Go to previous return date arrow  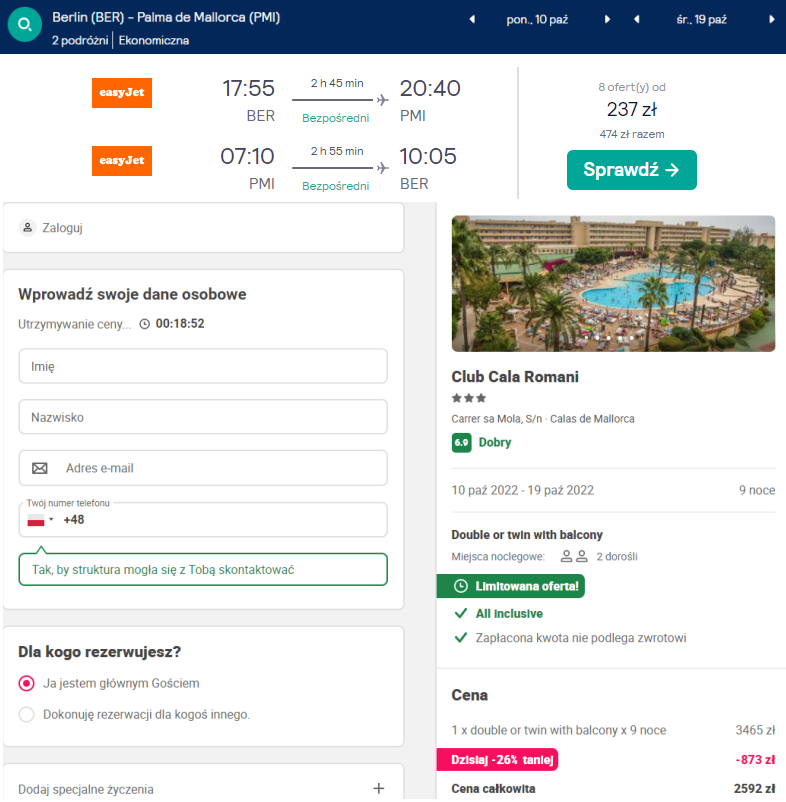pos(637,20)
